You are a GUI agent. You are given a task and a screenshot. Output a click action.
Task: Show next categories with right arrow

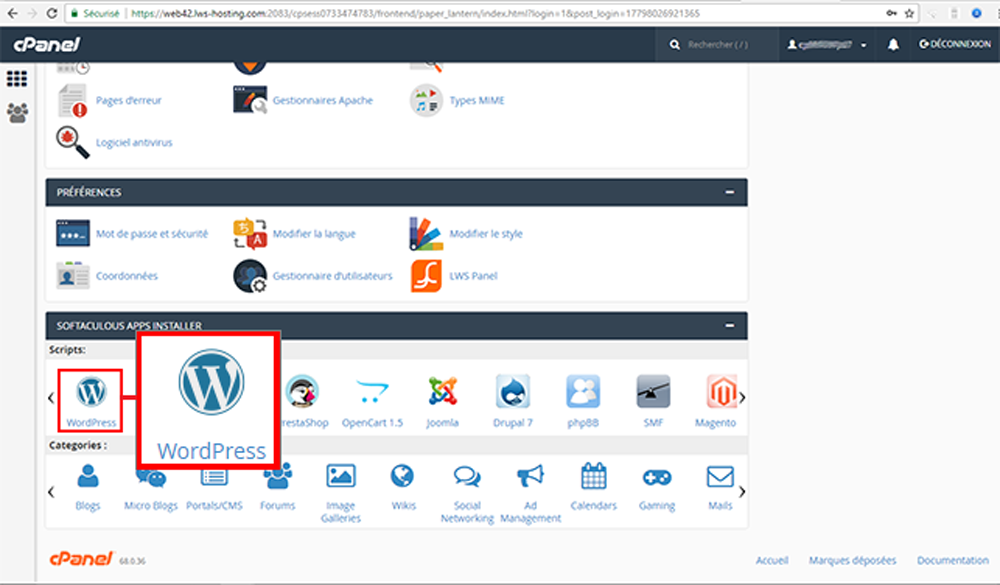pyautogui.click(x=742, y=492)
